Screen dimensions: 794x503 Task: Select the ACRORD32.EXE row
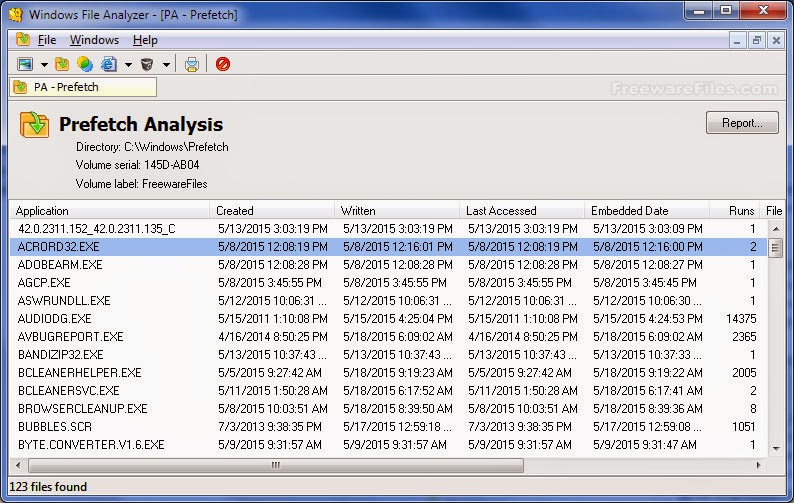click(x=388, y=247)
